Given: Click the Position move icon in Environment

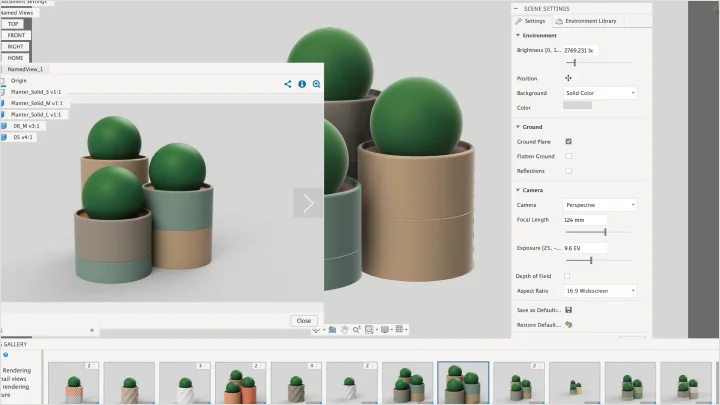Looking at the screenshot, I should 568,78.
